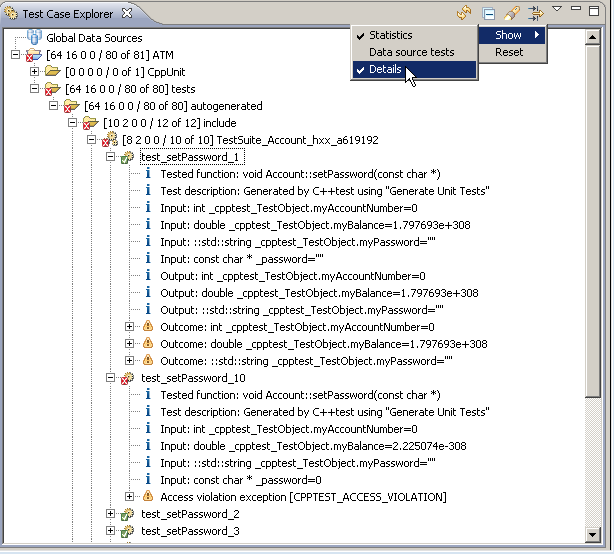Click the vertical scrollbar thumb
Viewport: 614px width, 554px height.
[592, 221]
